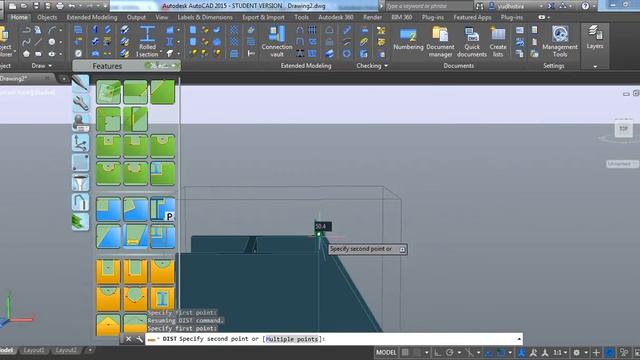
Task: Expand the Layers panel arrow
Action: 595,66
